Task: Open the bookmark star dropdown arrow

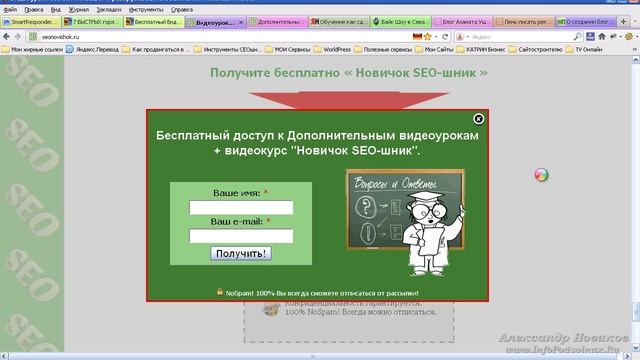Action: [436, 37]
